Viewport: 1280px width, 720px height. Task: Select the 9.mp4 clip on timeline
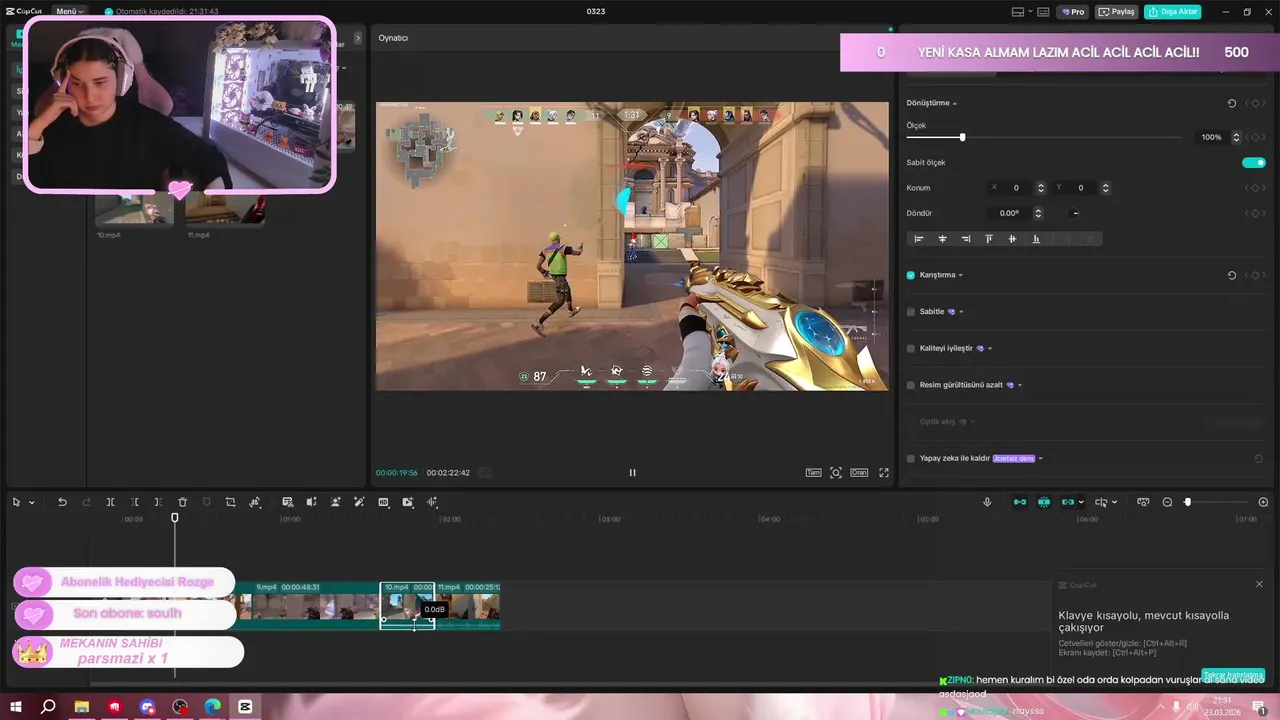pyautogui.click(x=315, y=606)
